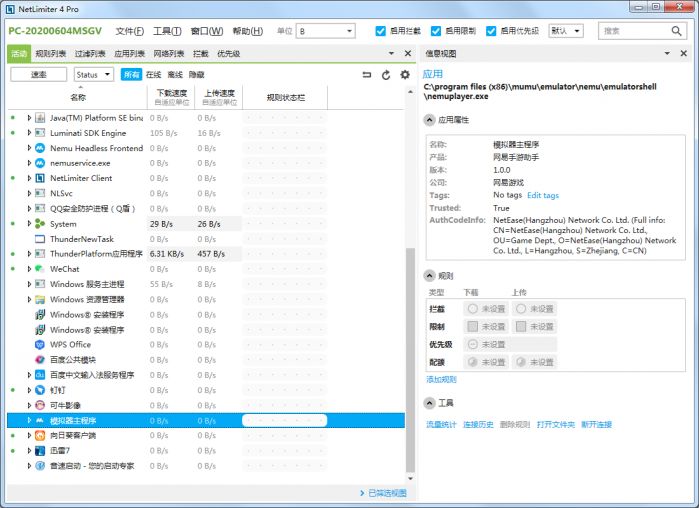Click the activity list vertical scrollbar
The width and height of the screenshot is (699, 508).
[x=410, y=359]
